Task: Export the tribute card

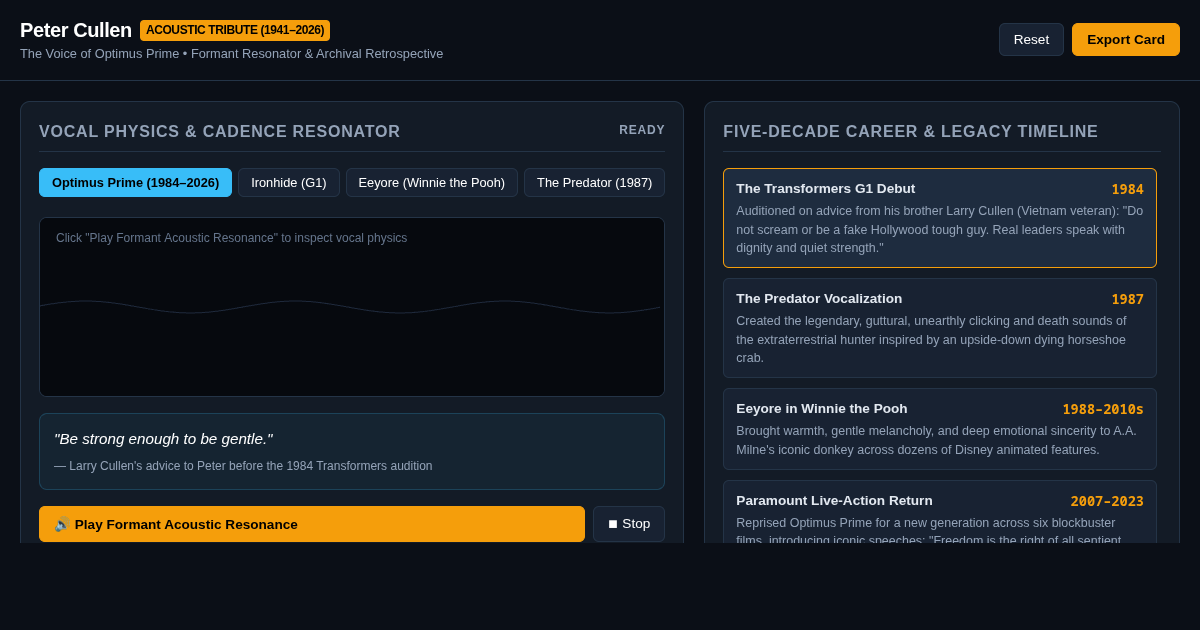Action: click(x=1126, y=39)
